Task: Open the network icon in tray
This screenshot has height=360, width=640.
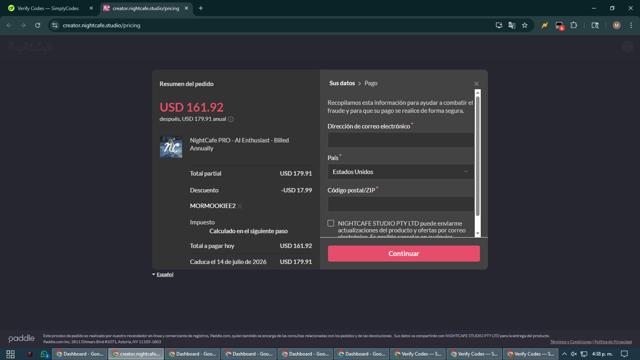Action: tap(584, 354)
